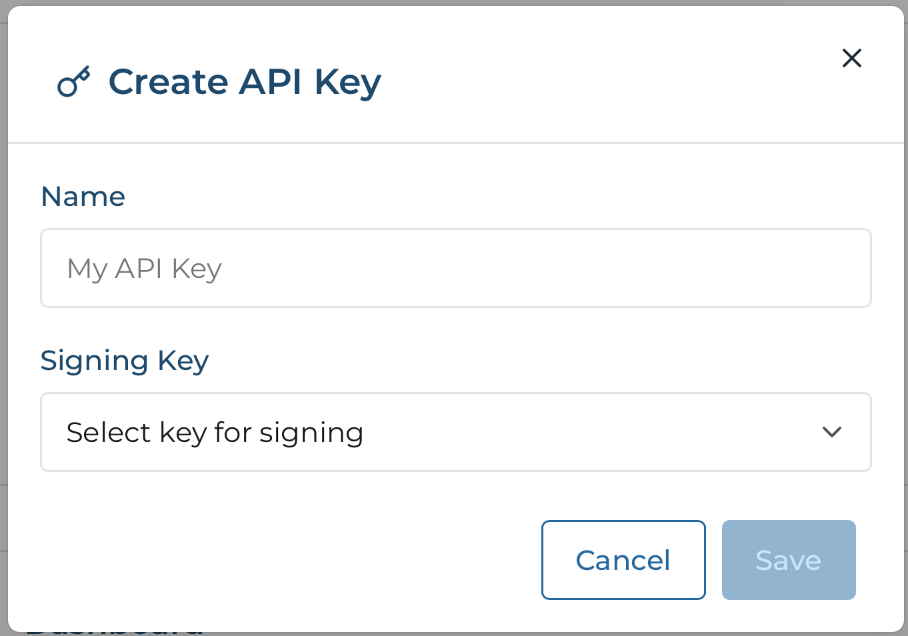
Task: Click inside the API key name input
Action: tap(456, 268)
